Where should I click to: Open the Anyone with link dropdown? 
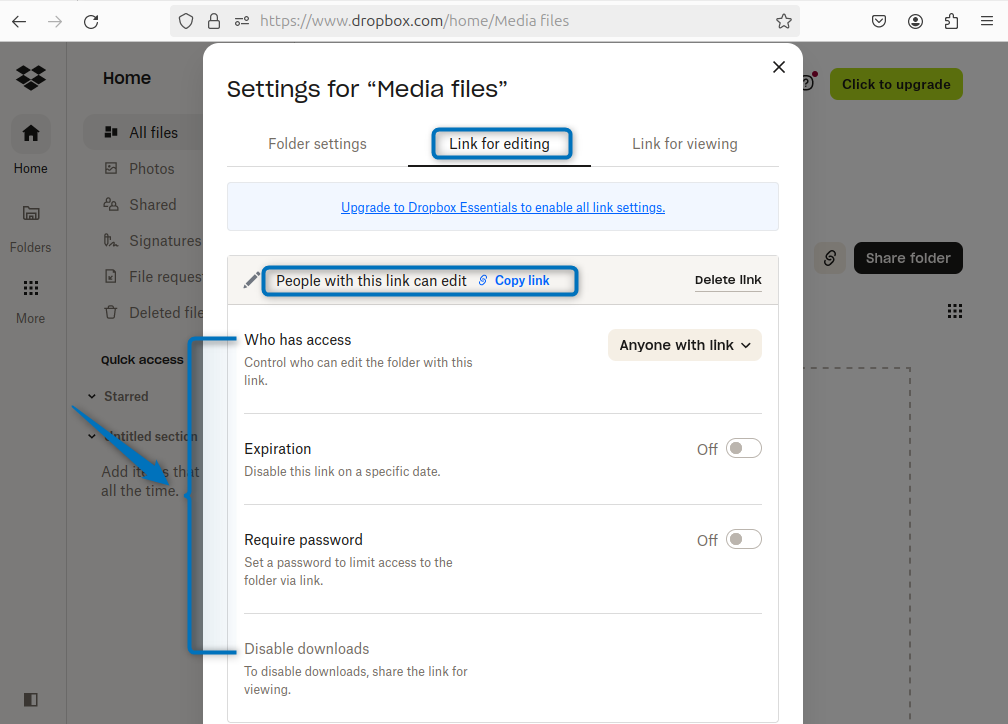pyautogui.click(x=685, y=345)
